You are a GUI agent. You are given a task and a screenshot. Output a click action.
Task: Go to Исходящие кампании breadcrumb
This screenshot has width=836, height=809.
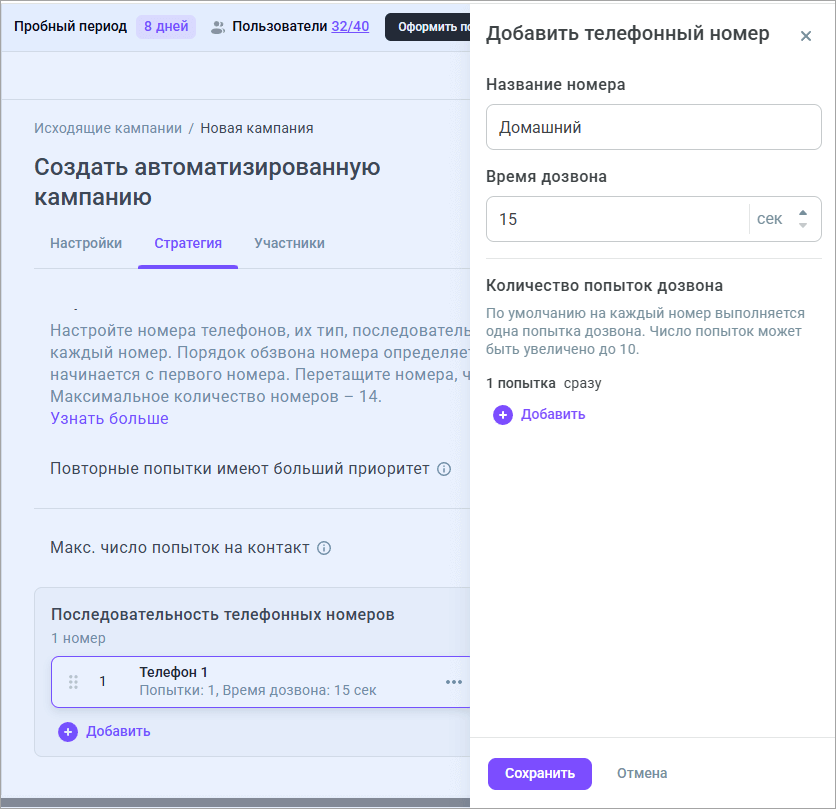pyautogui.click(x=108, y=128)
